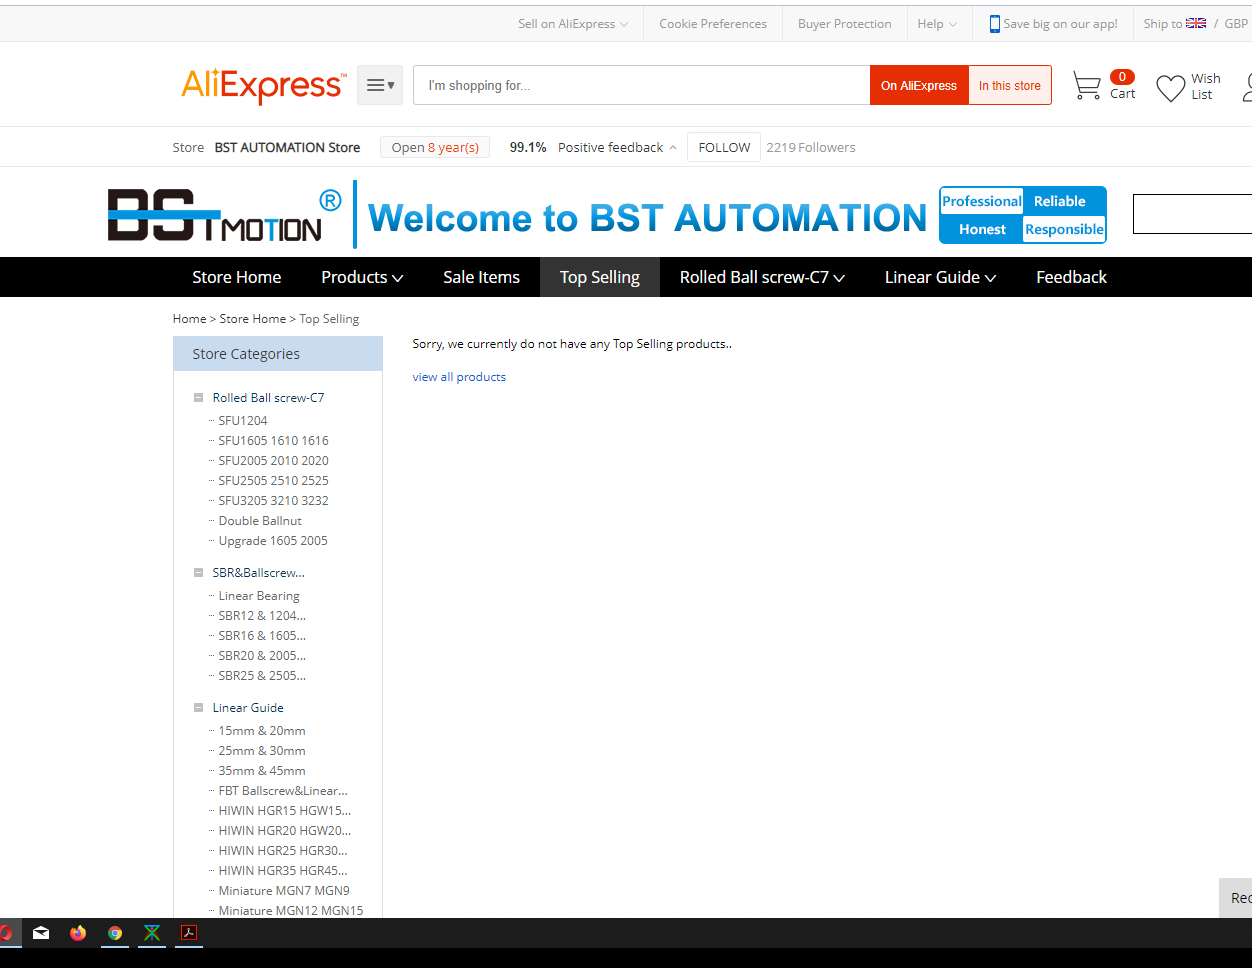
Task: Change Ship to country flag setting
Action: point(1196,23)
